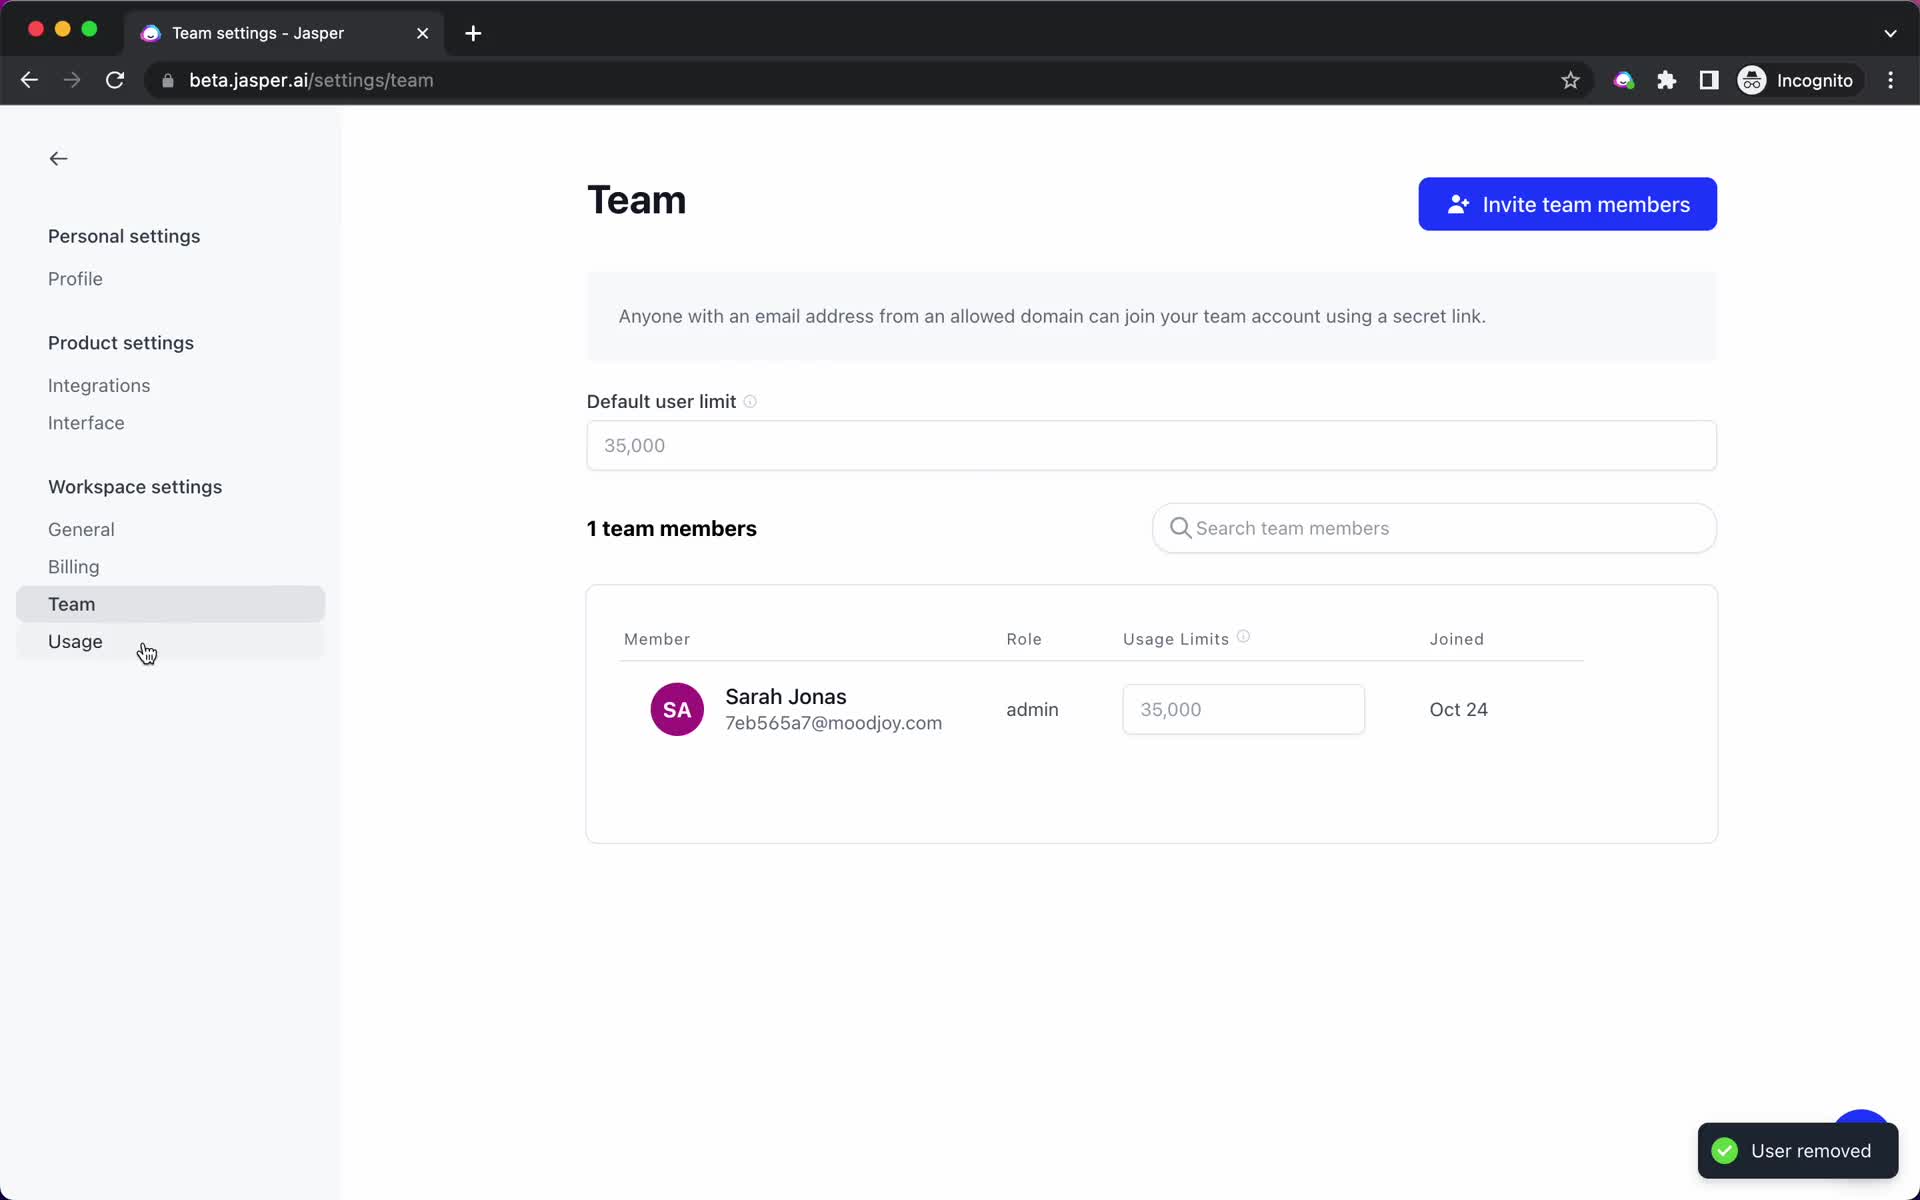1920x1200 pixels.
Task: Click the back arrow navigation icon
Action: (x=58, y=158)
